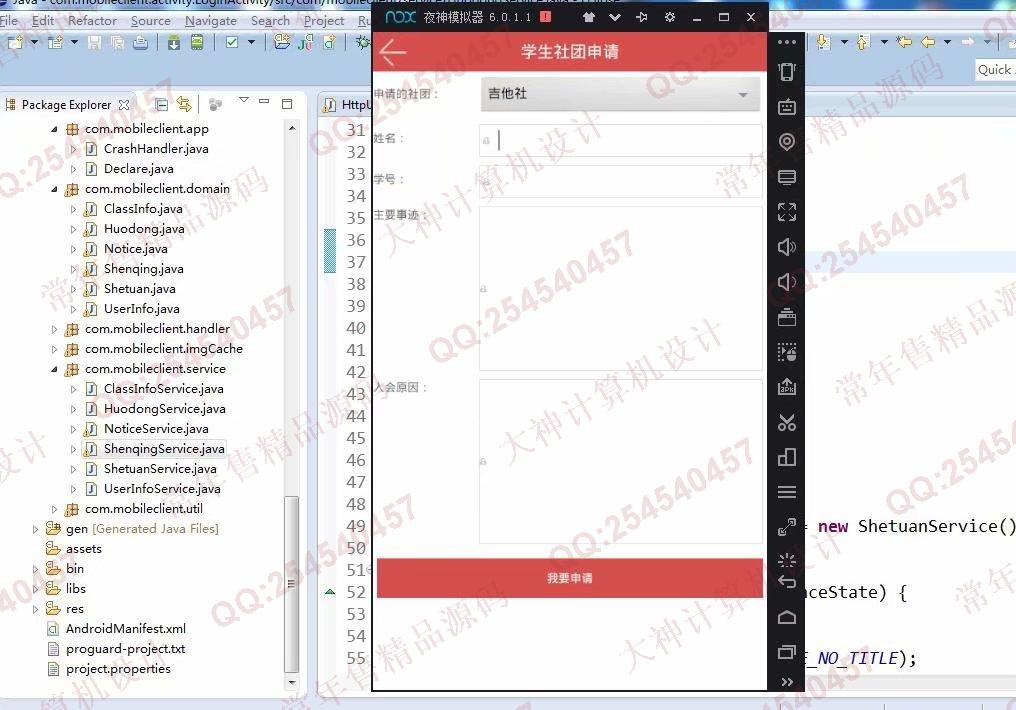Expand com.mobileclient.util package
This screenshot has height=710, width=1016.
coord(54,509)
